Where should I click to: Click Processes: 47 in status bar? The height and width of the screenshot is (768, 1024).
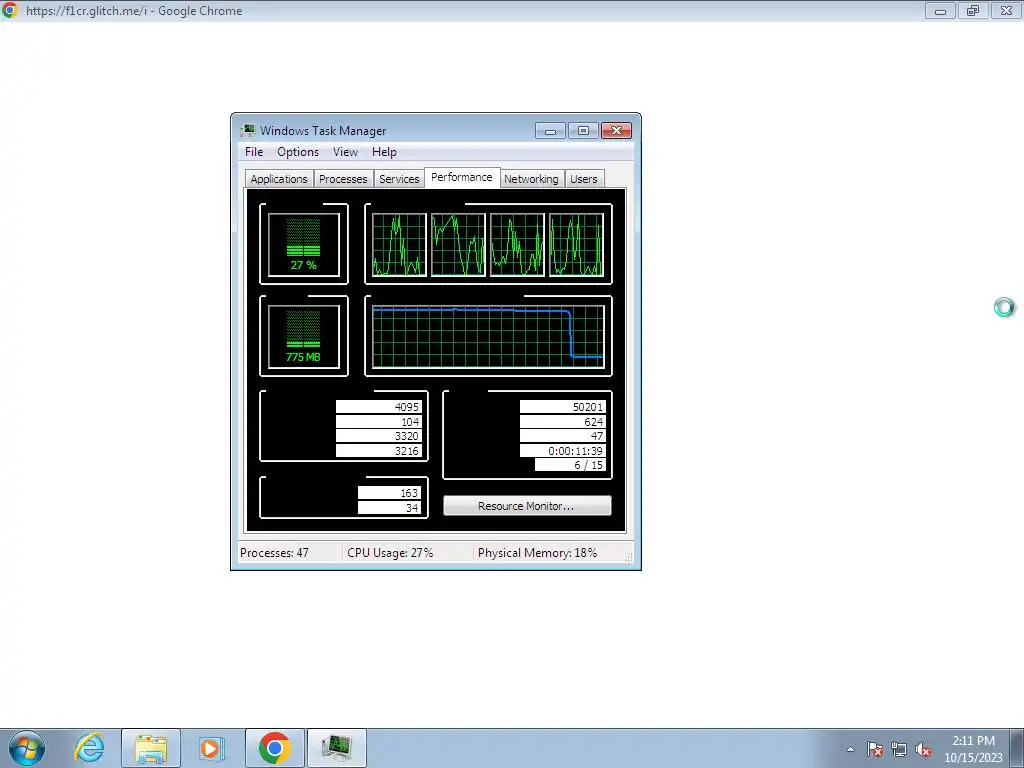274,552
